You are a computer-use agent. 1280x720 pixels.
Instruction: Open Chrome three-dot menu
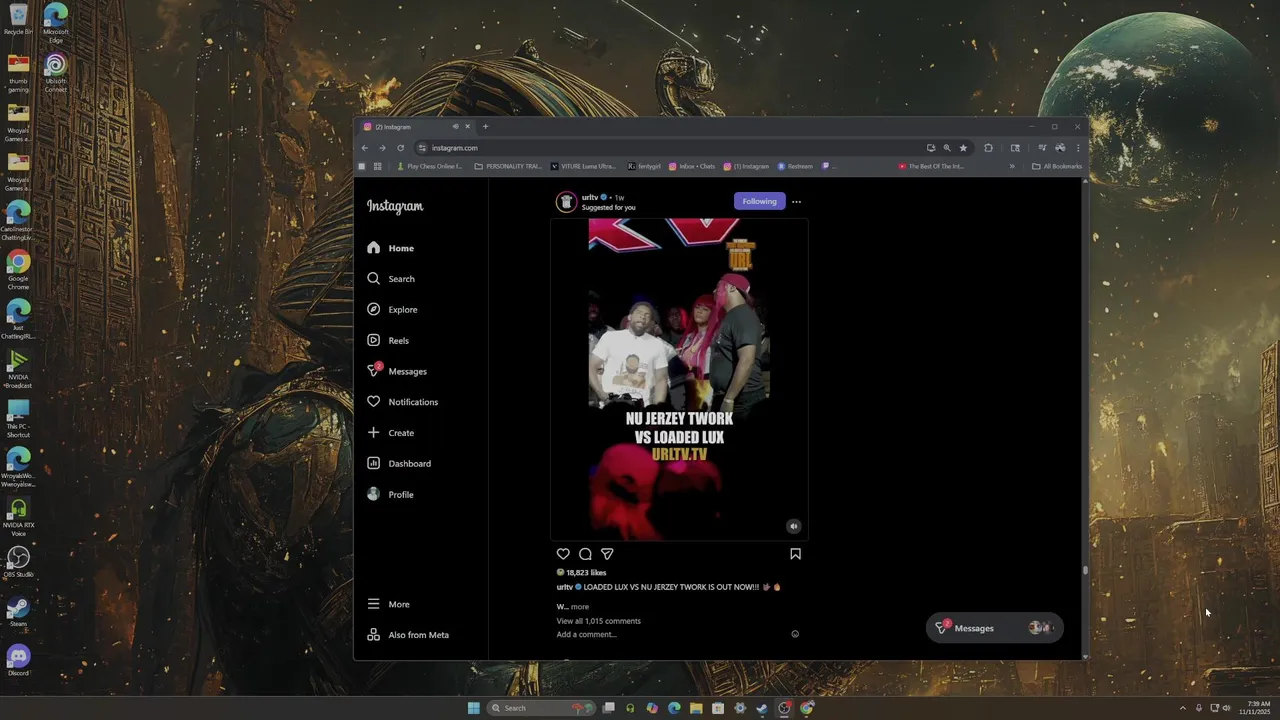click(1077, 148)
